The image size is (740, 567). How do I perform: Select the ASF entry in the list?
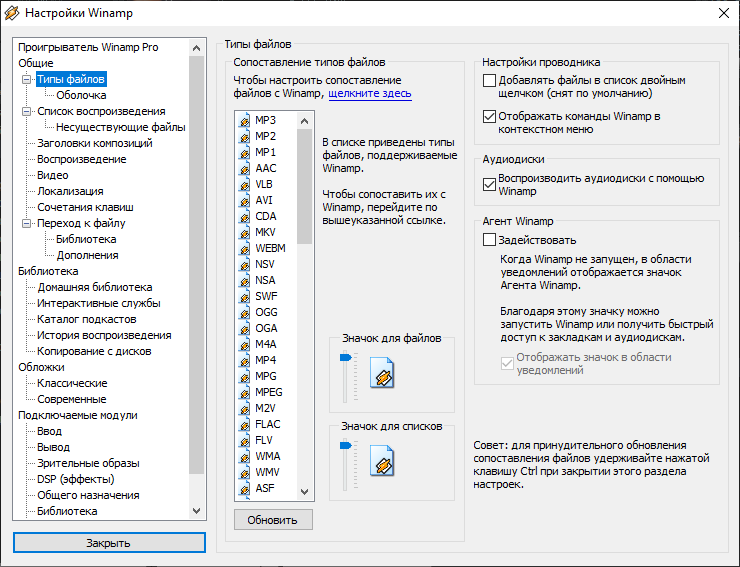coord(265,488)
